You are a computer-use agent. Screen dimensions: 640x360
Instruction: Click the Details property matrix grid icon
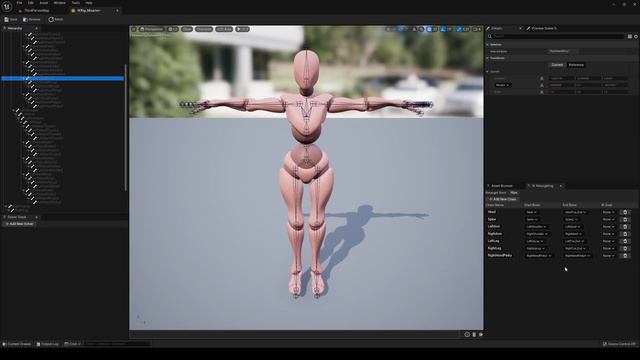(x=630, y=36)
